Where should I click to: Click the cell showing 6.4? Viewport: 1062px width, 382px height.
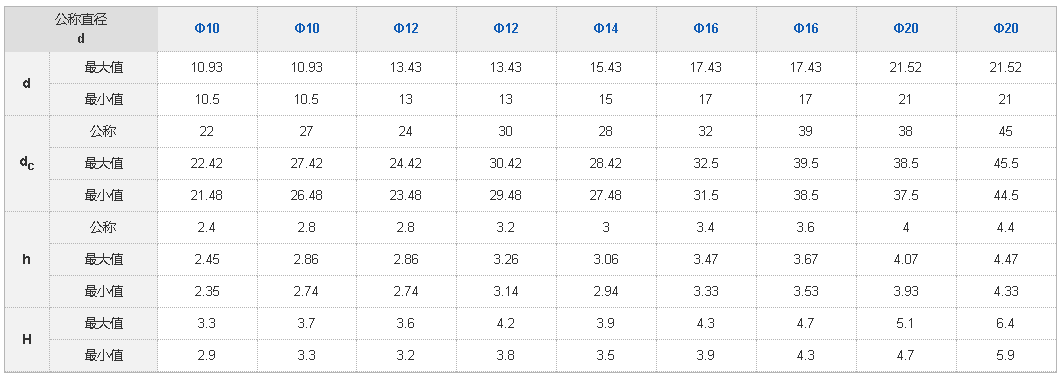tap(1005, 324)
